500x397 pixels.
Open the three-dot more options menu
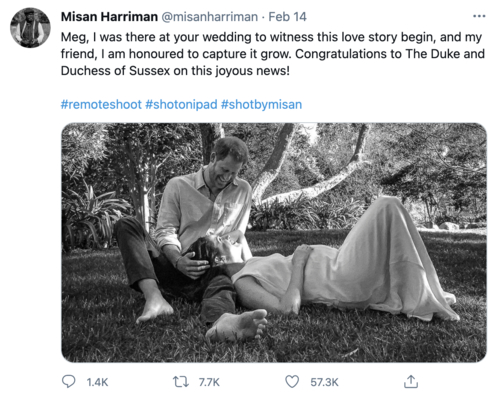pyautogui.click(x=479, y=16)
